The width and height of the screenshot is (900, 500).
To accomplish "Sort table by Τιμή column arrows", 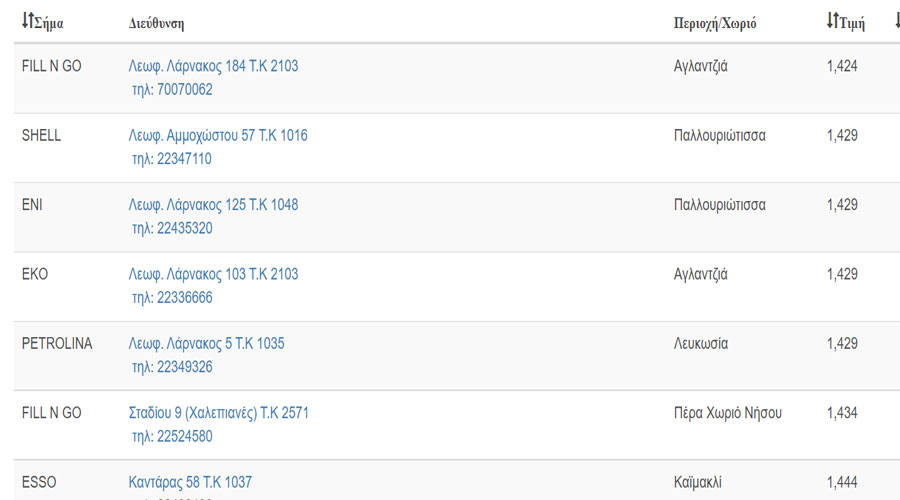I will pos(833,21).
